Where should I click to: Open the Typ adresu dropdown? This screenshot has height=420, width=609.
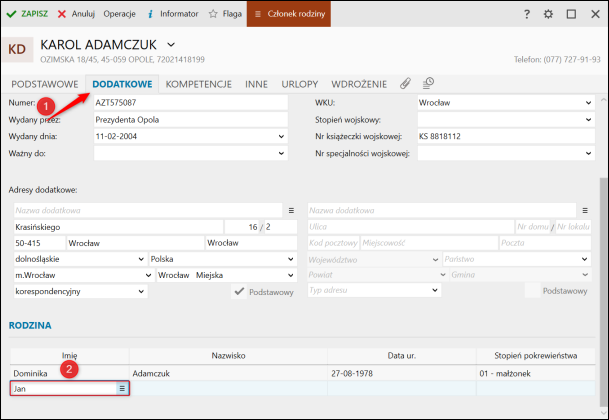[435, 290]
